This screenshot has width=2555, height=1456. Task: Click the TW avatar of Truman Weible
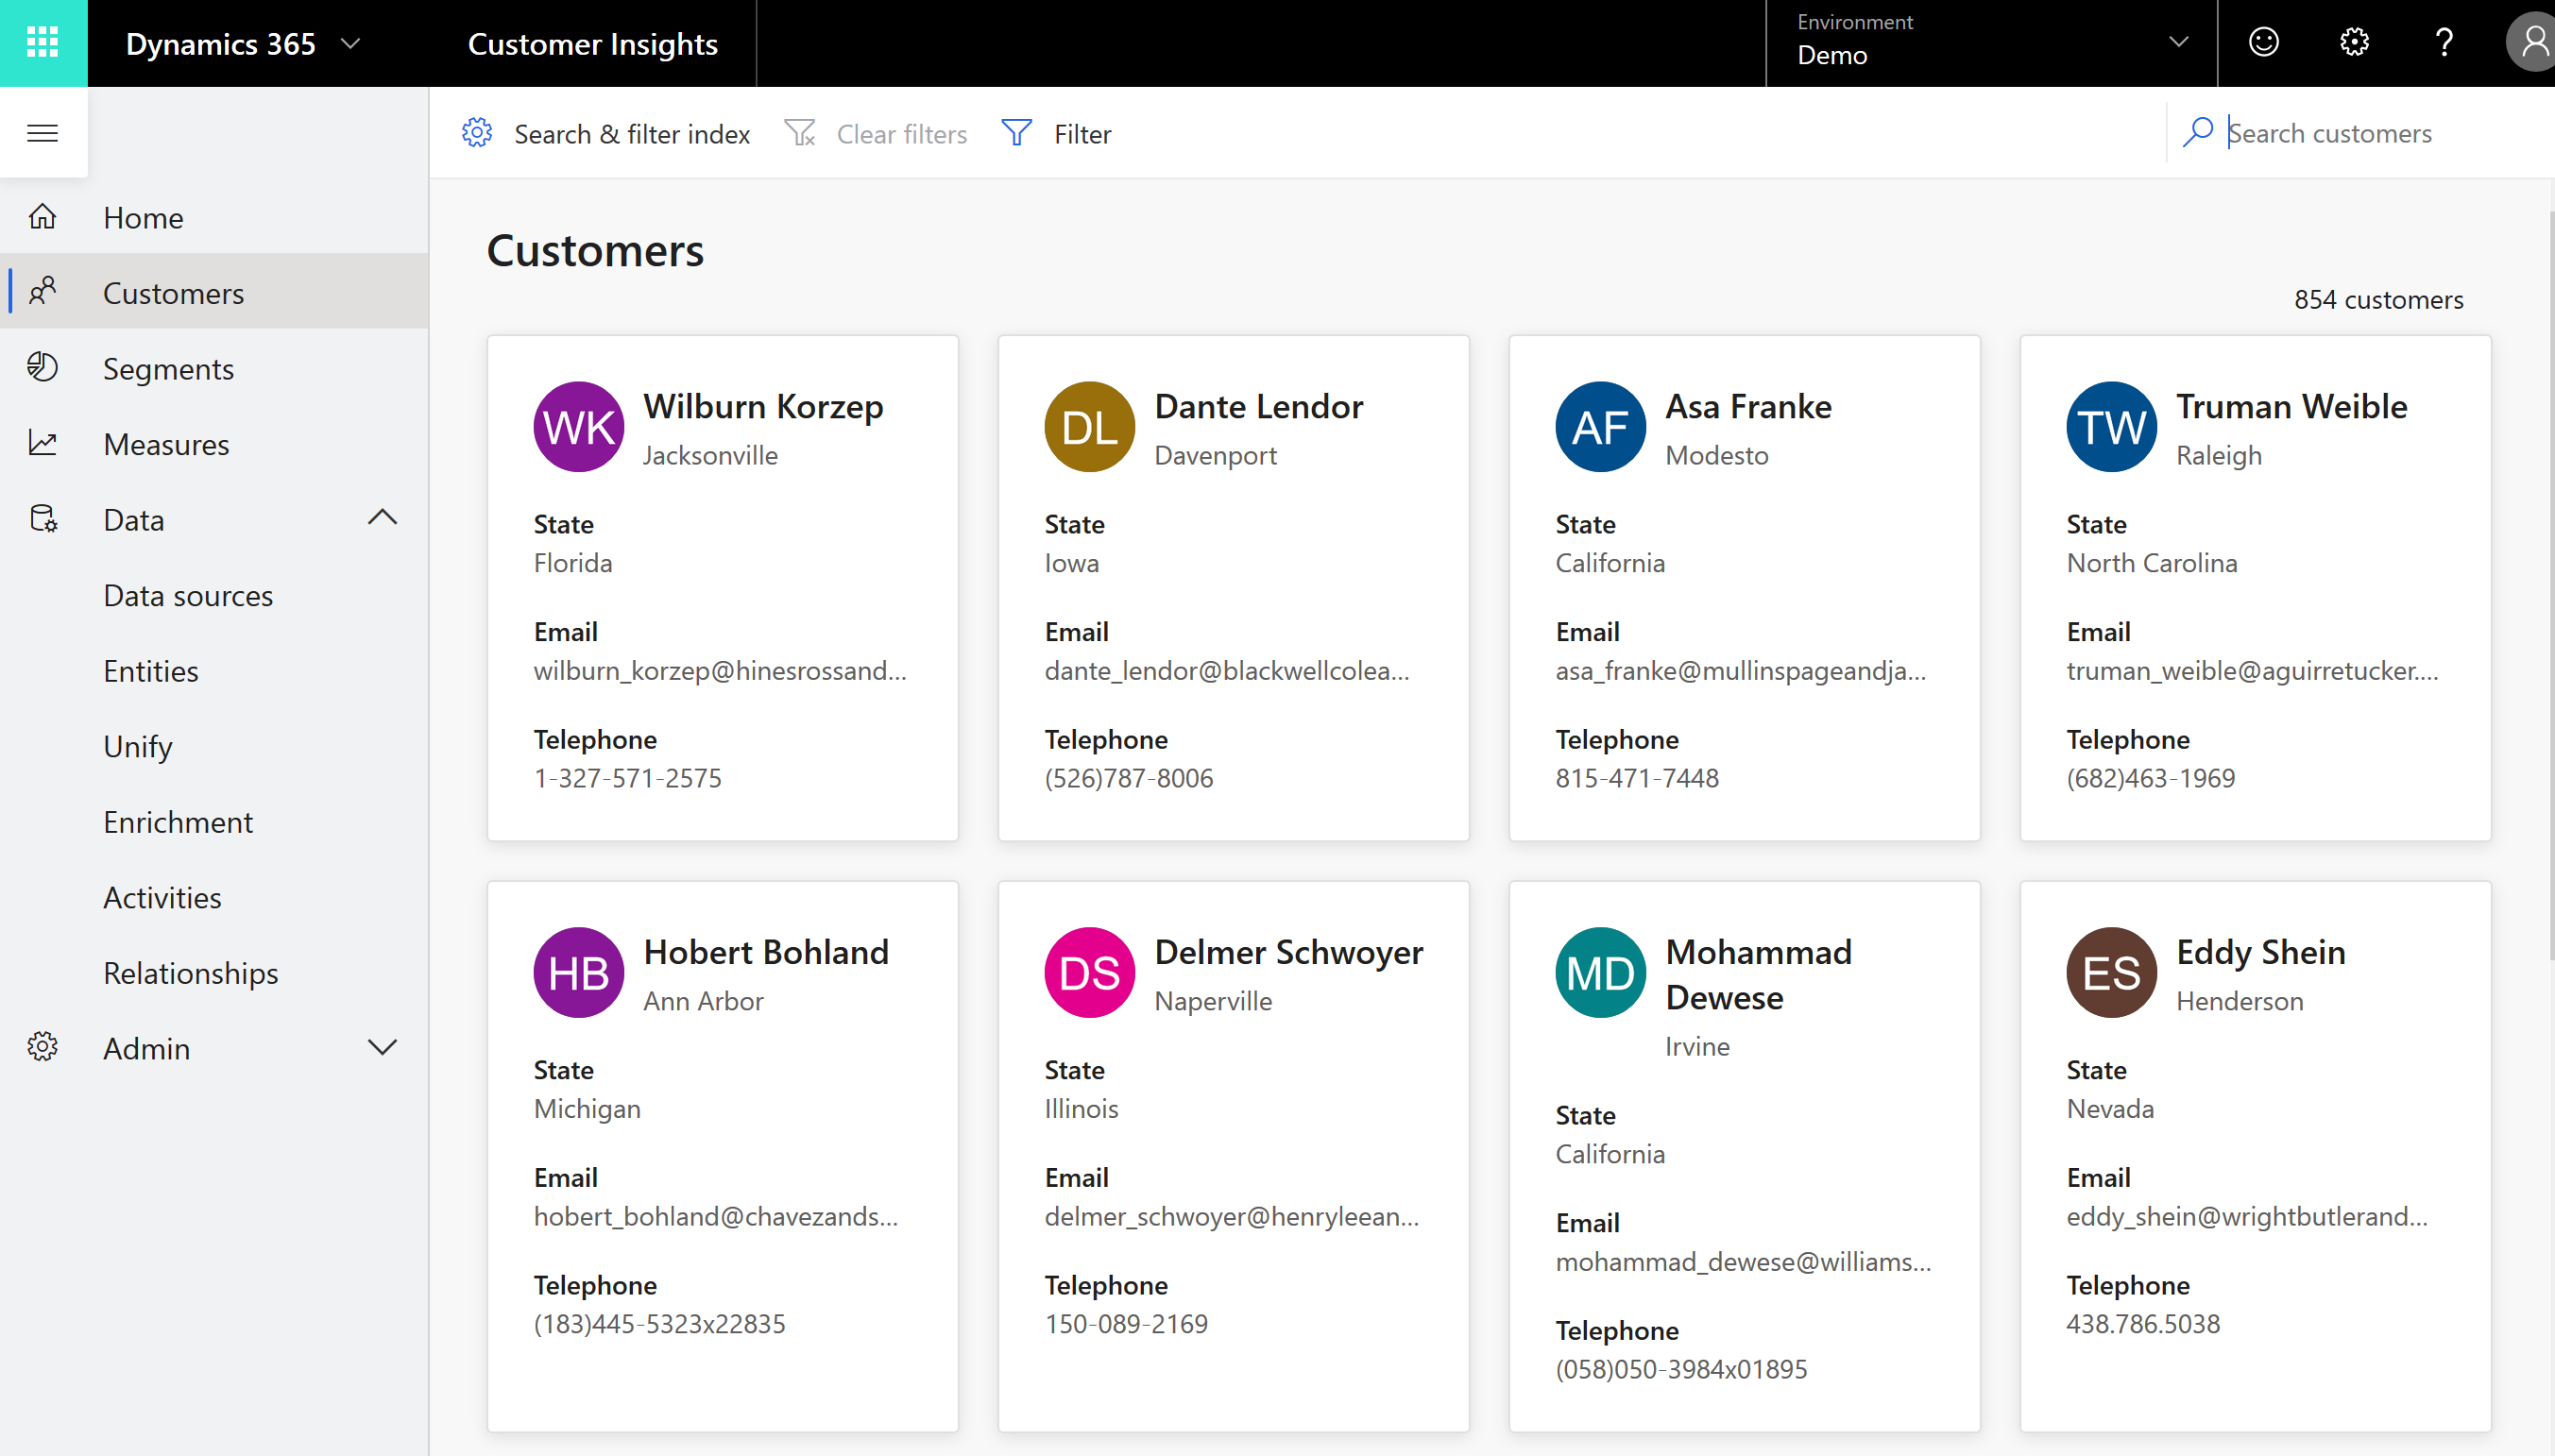[2112, 427]
